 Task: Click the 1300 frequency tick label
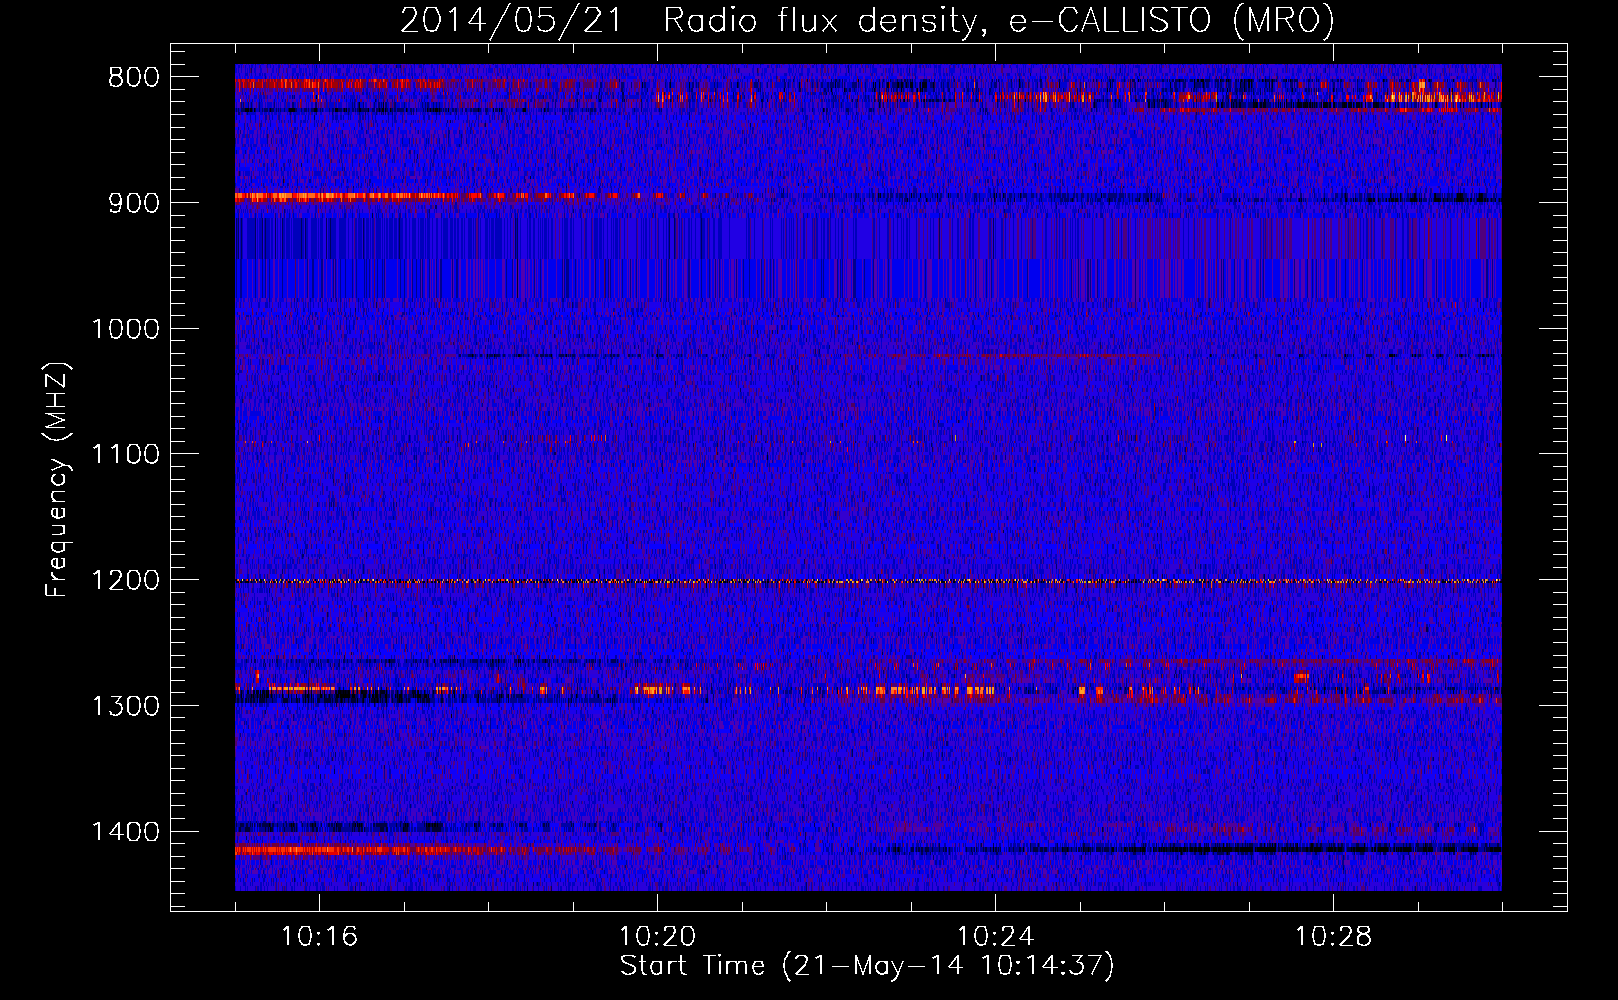pyautogui.click(x=125, y=707)
